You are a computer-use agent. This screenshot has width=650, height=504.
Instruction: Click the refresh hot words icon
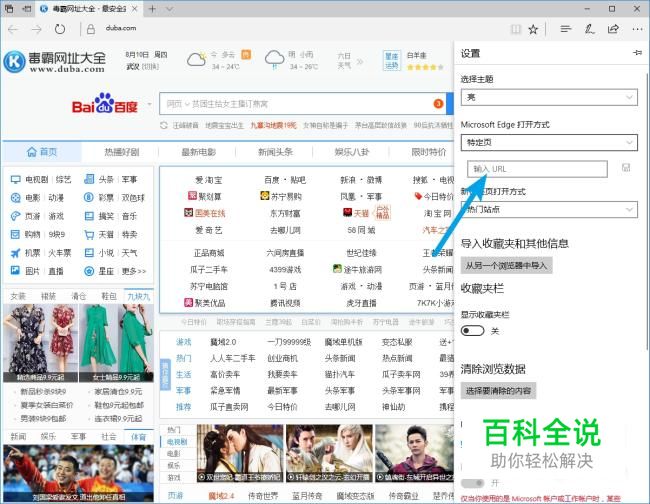[x=164, y=125]
